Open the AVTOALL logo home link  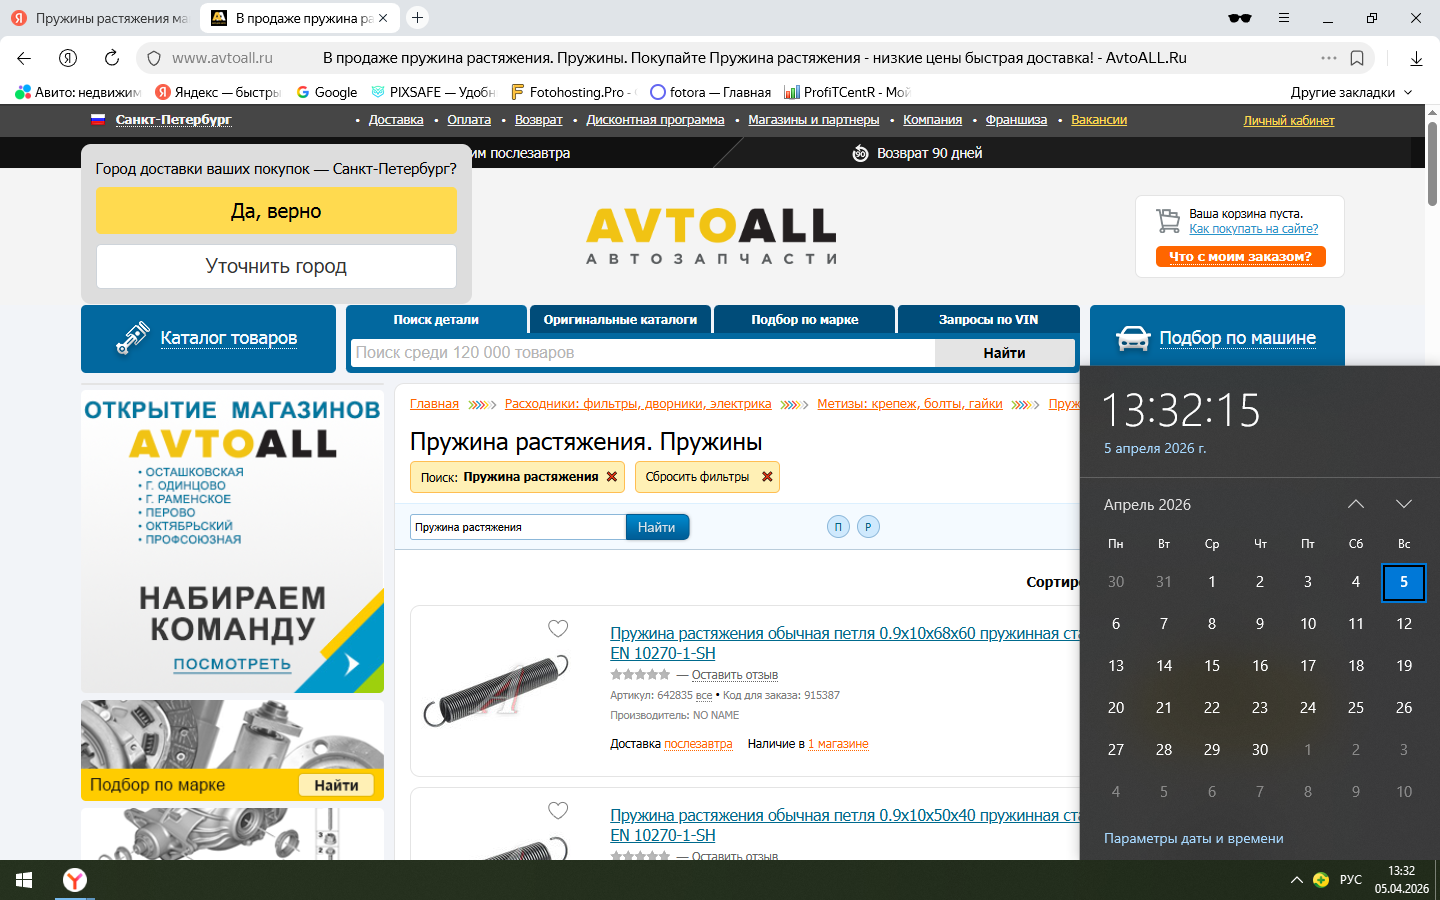[x=711, y=236]
